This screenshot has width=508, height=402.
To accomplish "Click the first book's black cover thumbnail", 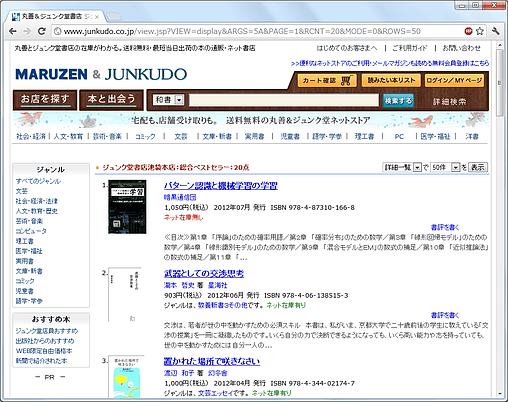I will click(127, 207).
